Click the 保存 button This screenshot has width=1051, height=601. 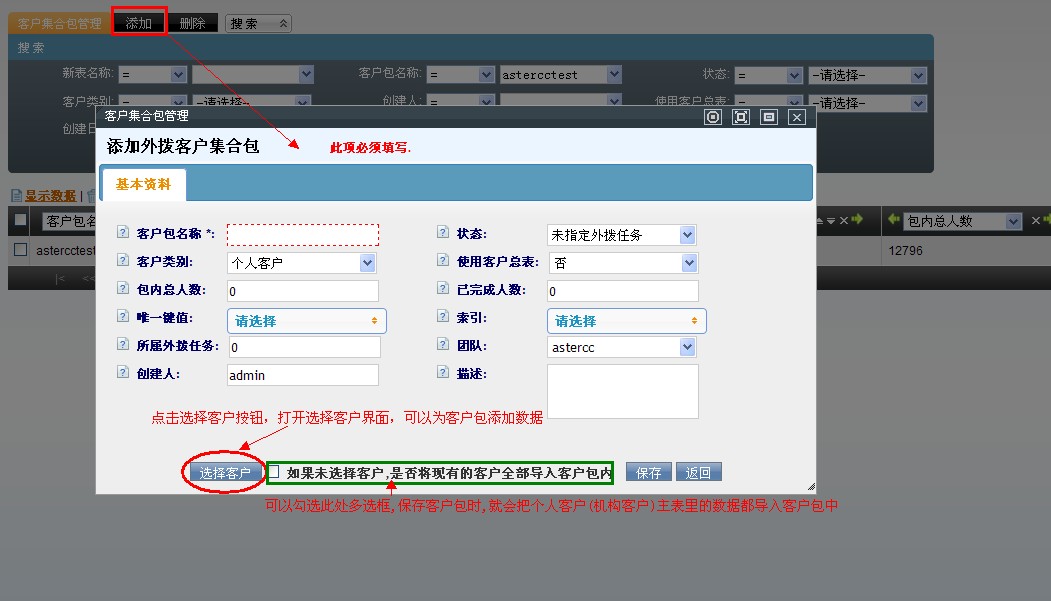coord(648,473)
